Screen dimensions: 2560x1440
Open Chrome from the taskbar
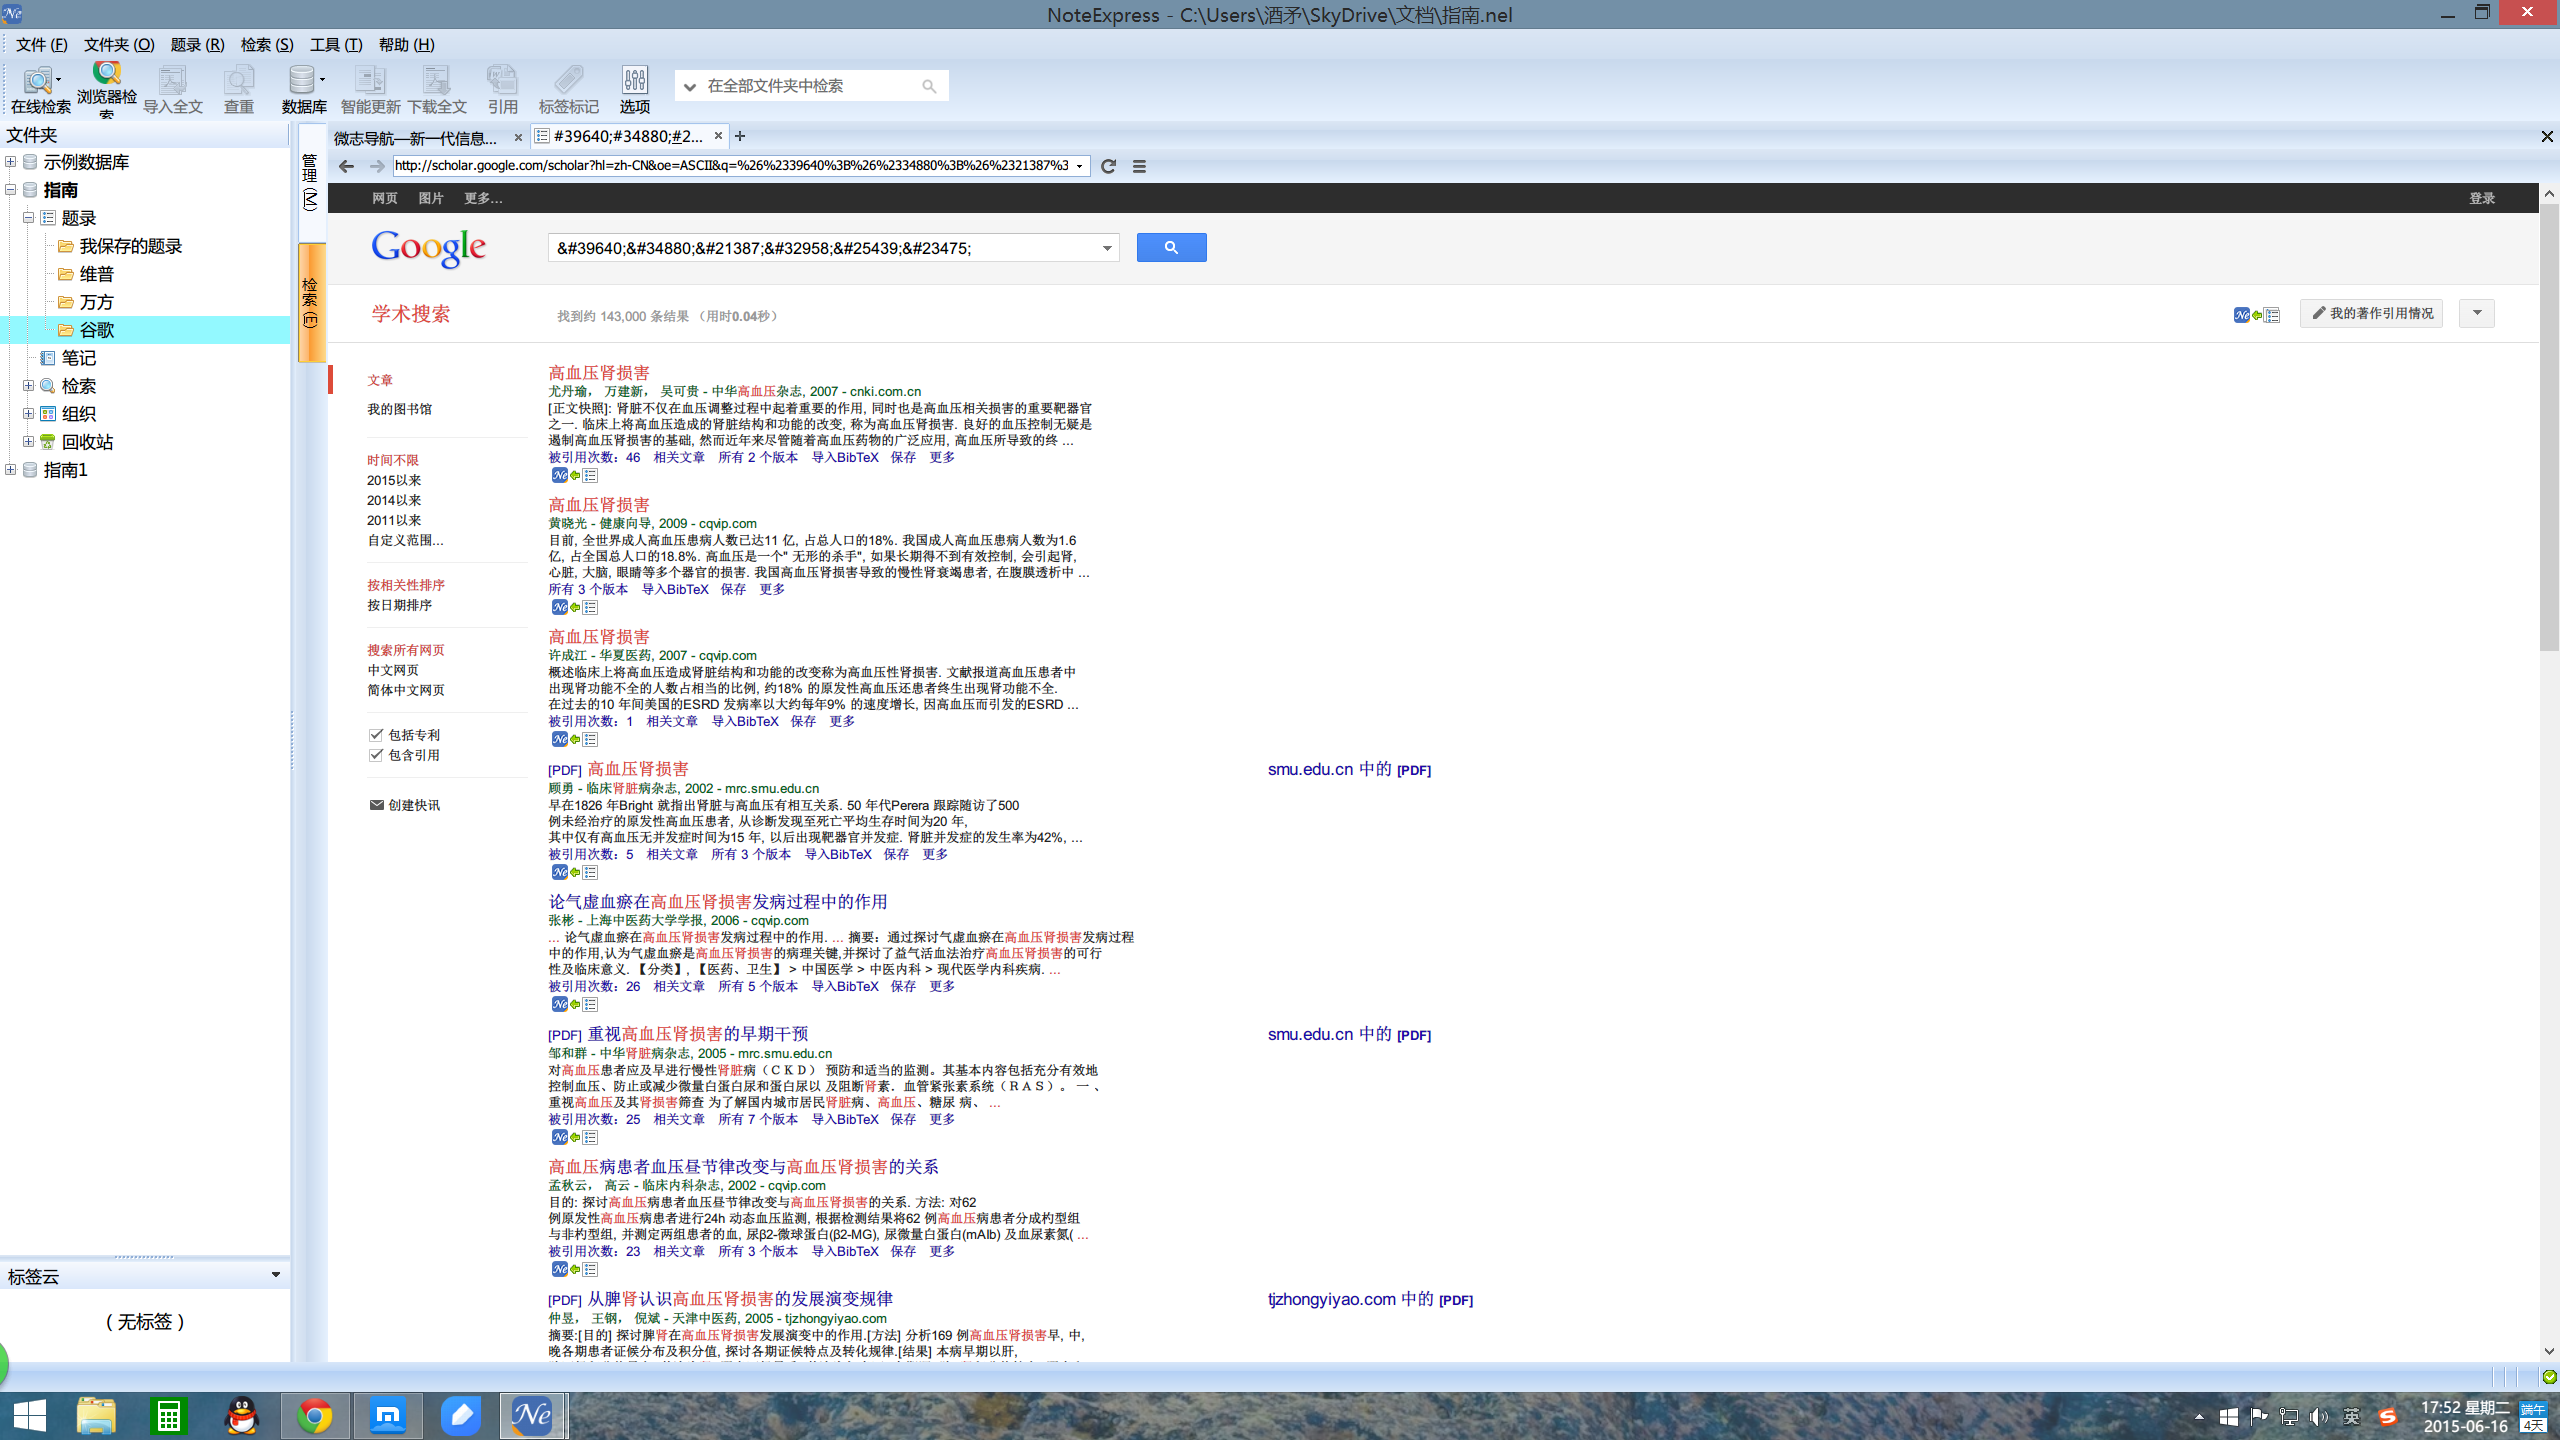click(315, 1416)
